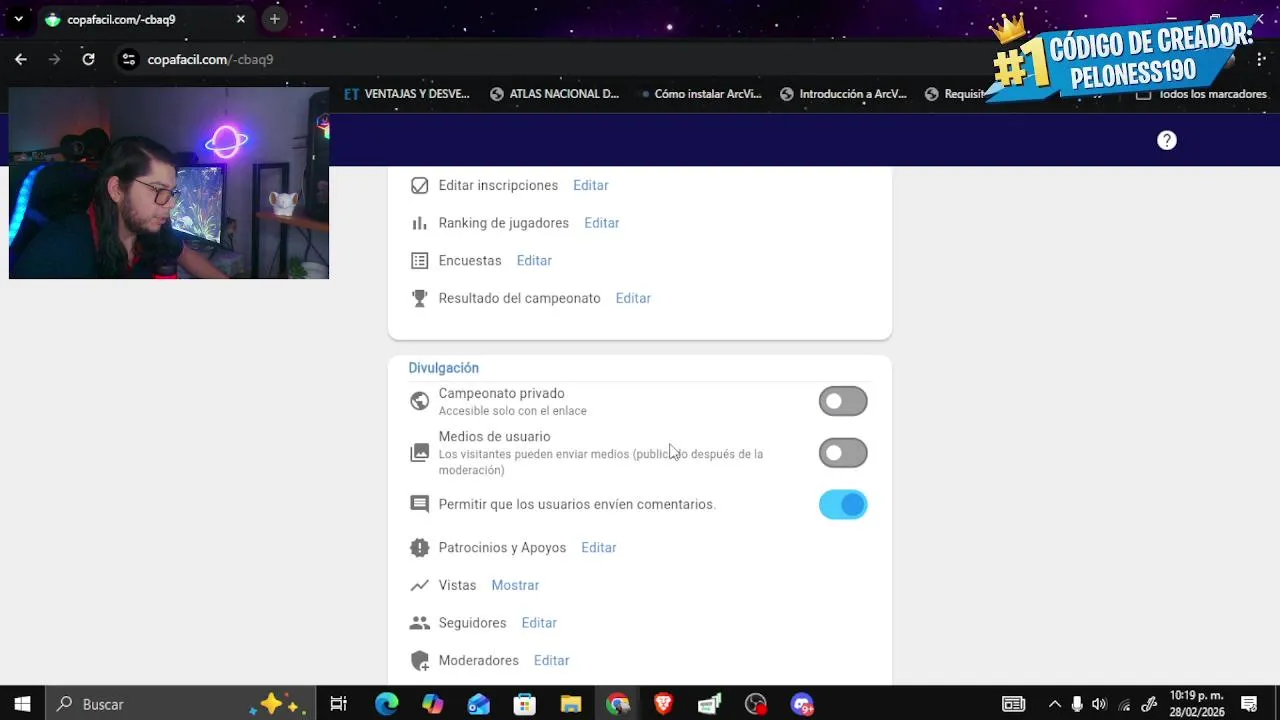
Task: Open Microsoft Edge from taskbar
Action: pos(386,704)
